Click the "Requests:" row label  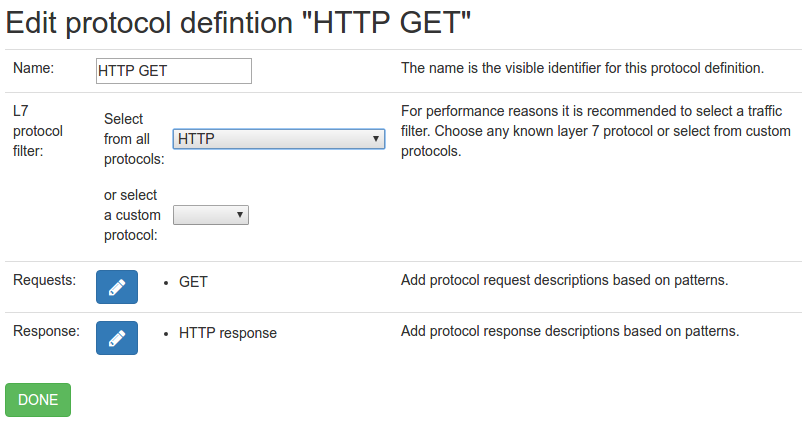tap(44, 280)
